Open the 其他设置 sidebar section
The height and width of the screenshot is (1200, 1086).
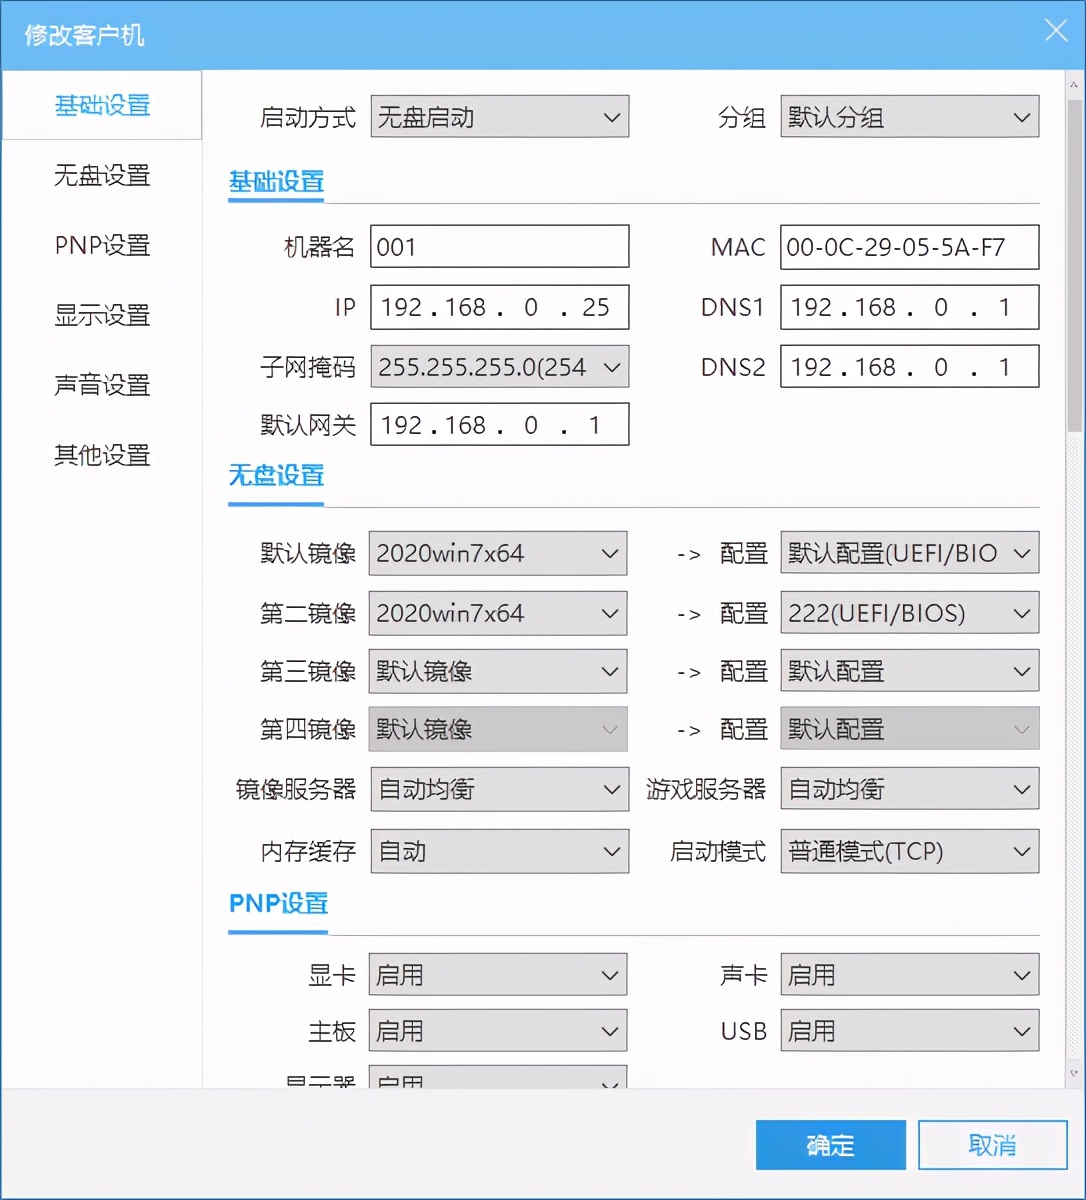[101, 455]
